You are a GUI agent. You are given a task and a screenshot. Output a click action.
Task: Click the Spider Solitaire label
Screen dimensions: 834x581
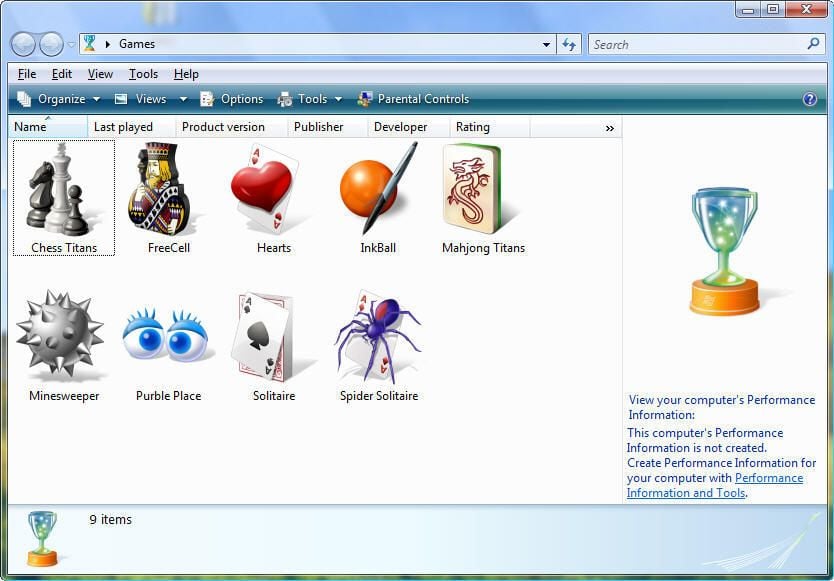click(x=379, y=396)
